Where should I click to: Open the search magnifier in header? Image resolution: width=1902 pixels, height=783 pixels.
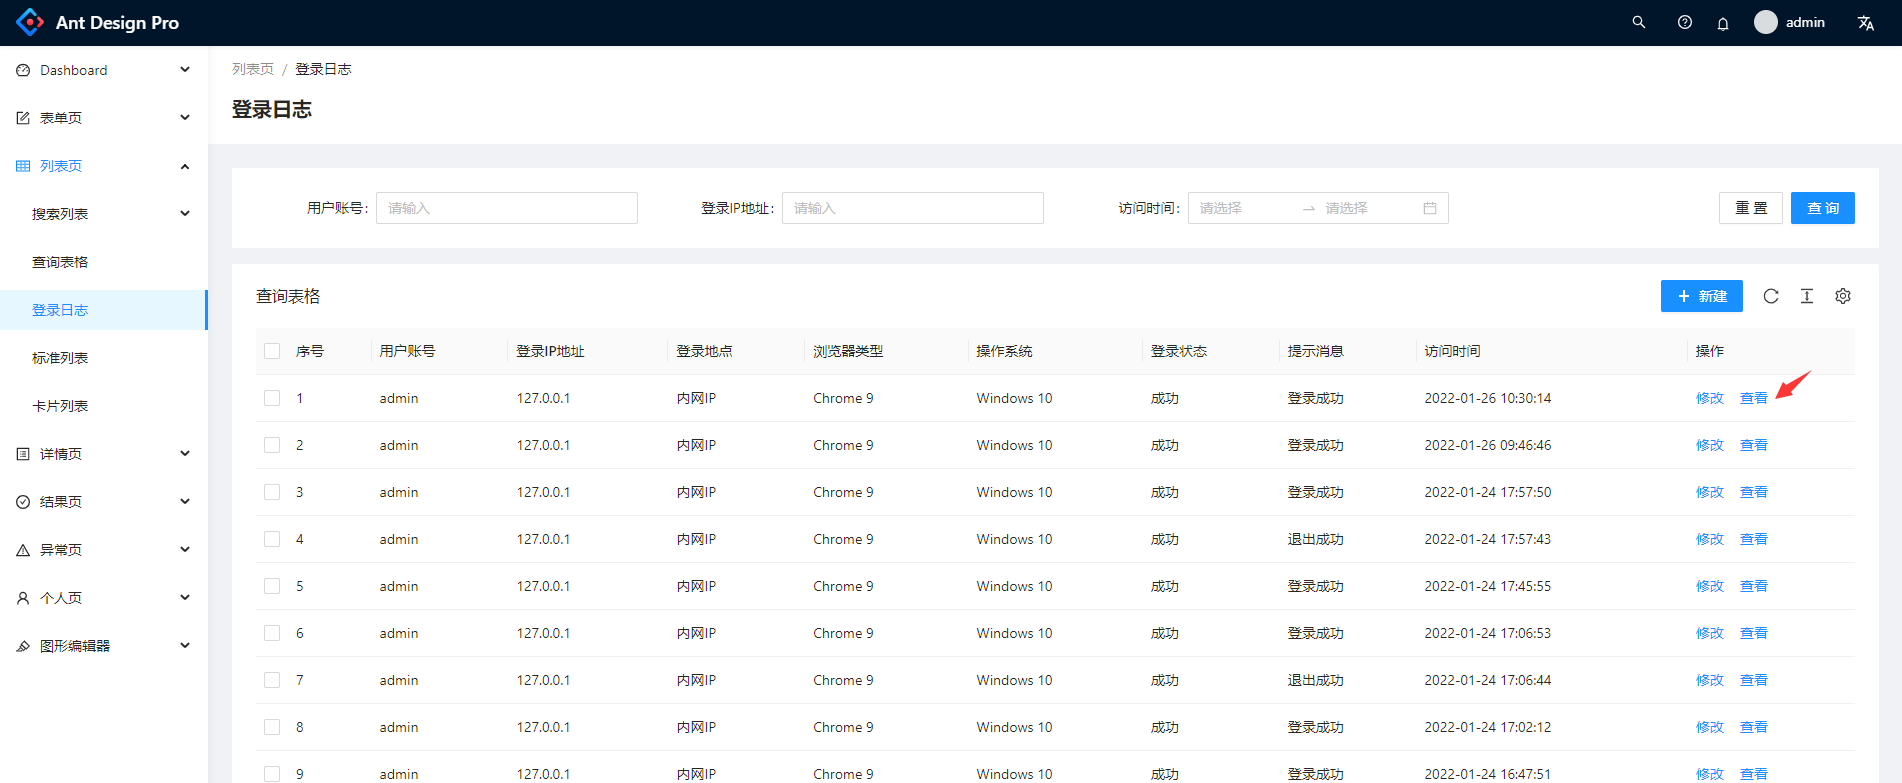[x=1639, y=22]
